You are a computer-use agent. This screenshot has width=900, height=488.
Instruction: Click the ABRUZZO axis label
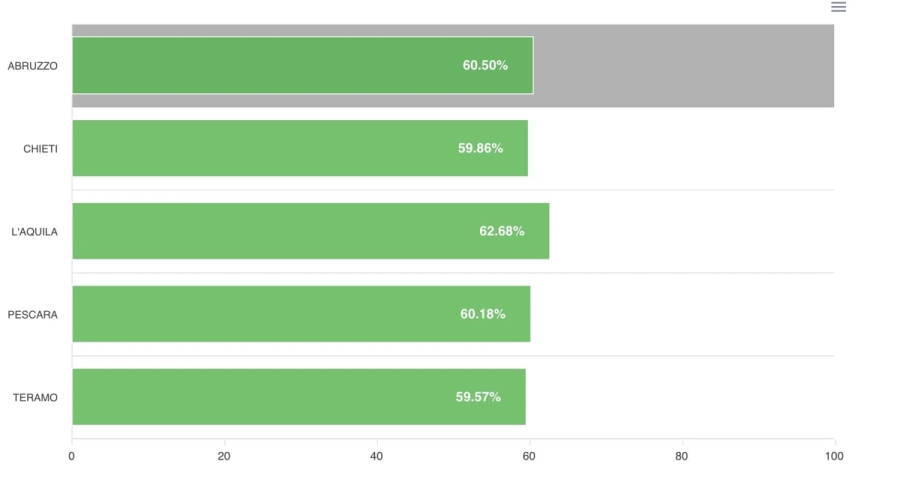click(x=33, y=66)
